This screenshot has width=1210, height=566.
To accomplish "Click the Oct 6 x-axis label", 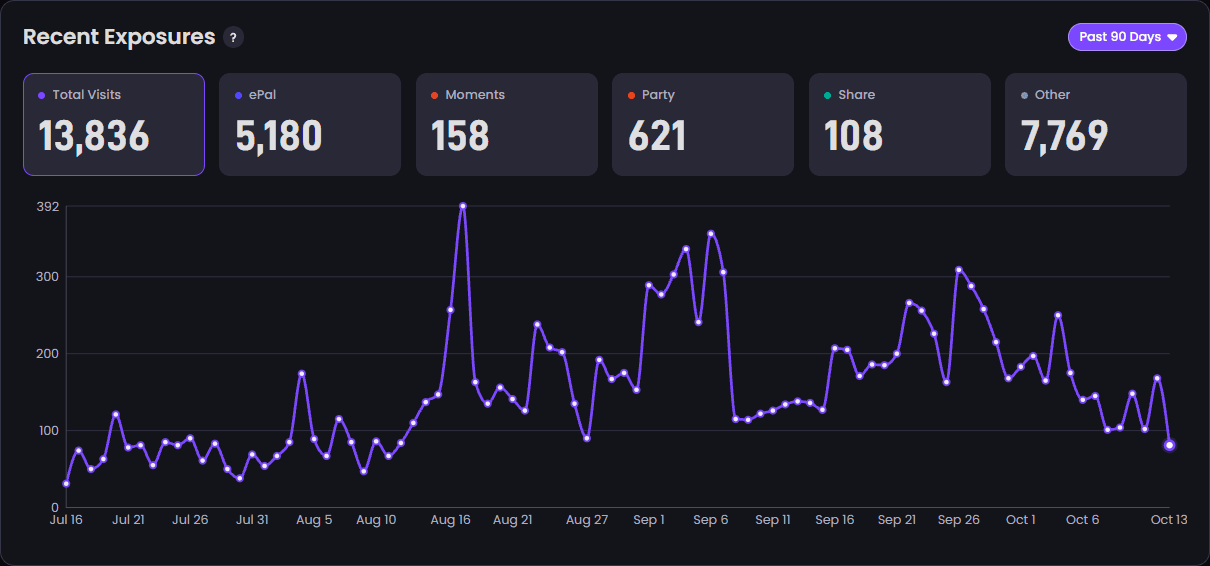I will (1083, 520).
